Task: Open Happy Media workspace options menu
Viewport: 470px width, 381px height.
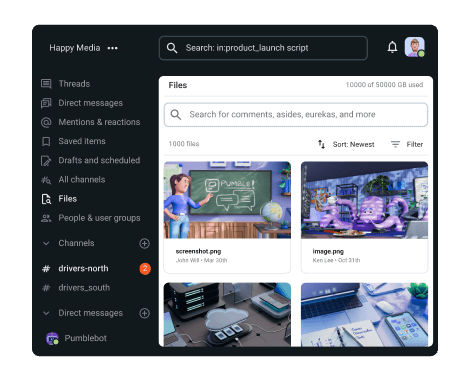Action: 113,48
